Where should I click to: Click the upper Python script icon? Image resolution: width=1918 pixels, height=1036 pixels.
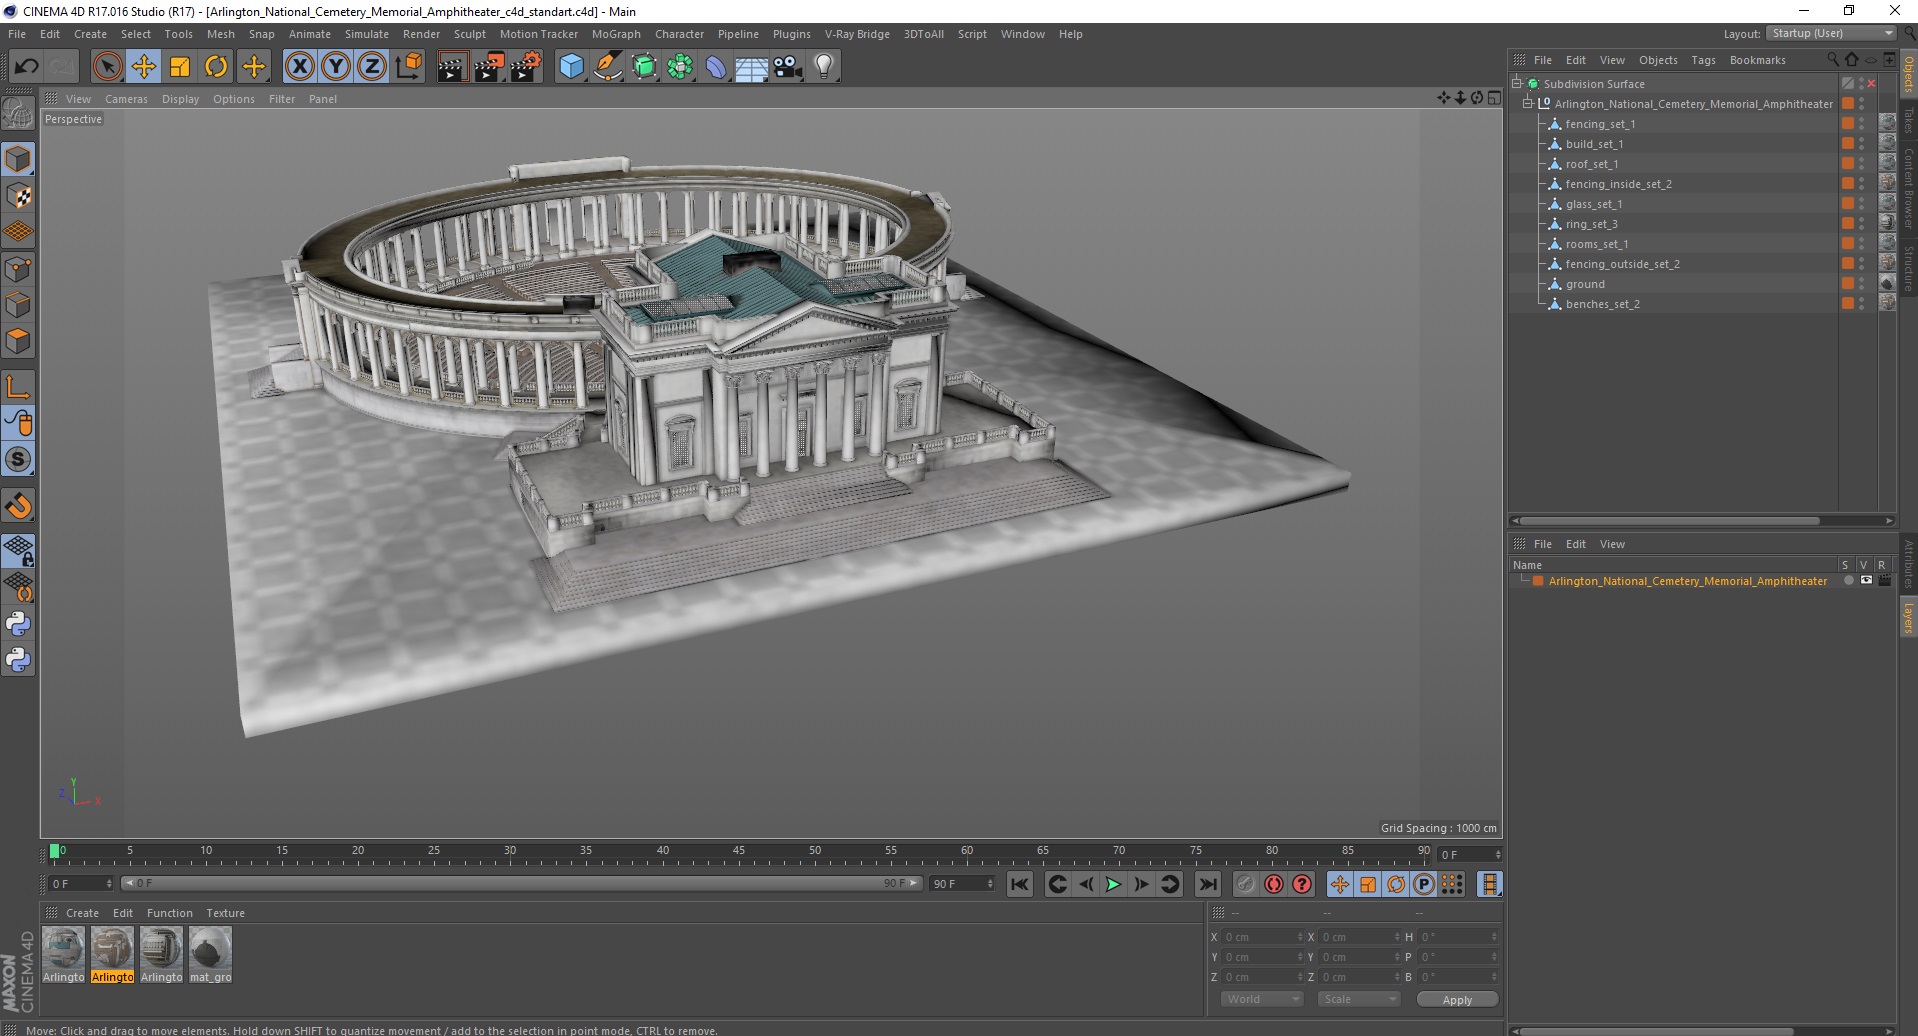tap(18, 624)
